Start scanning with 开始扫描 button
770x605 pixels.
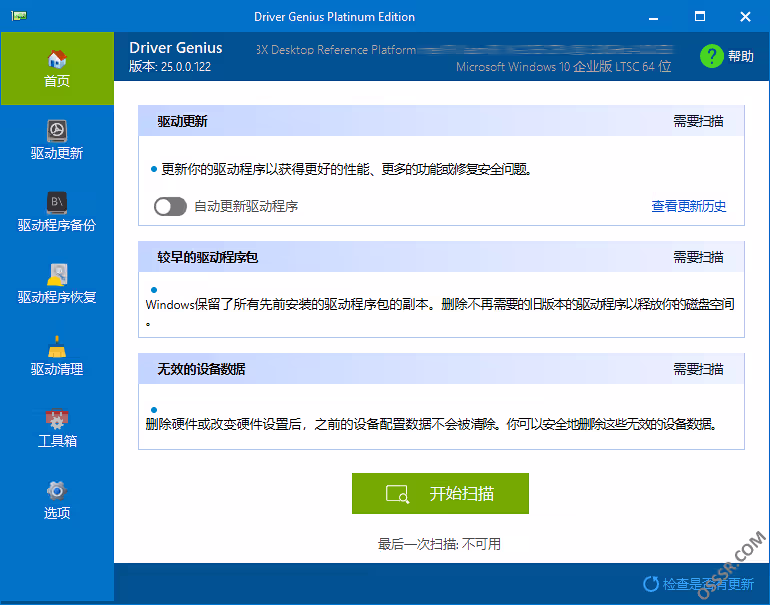click(440, 494)
